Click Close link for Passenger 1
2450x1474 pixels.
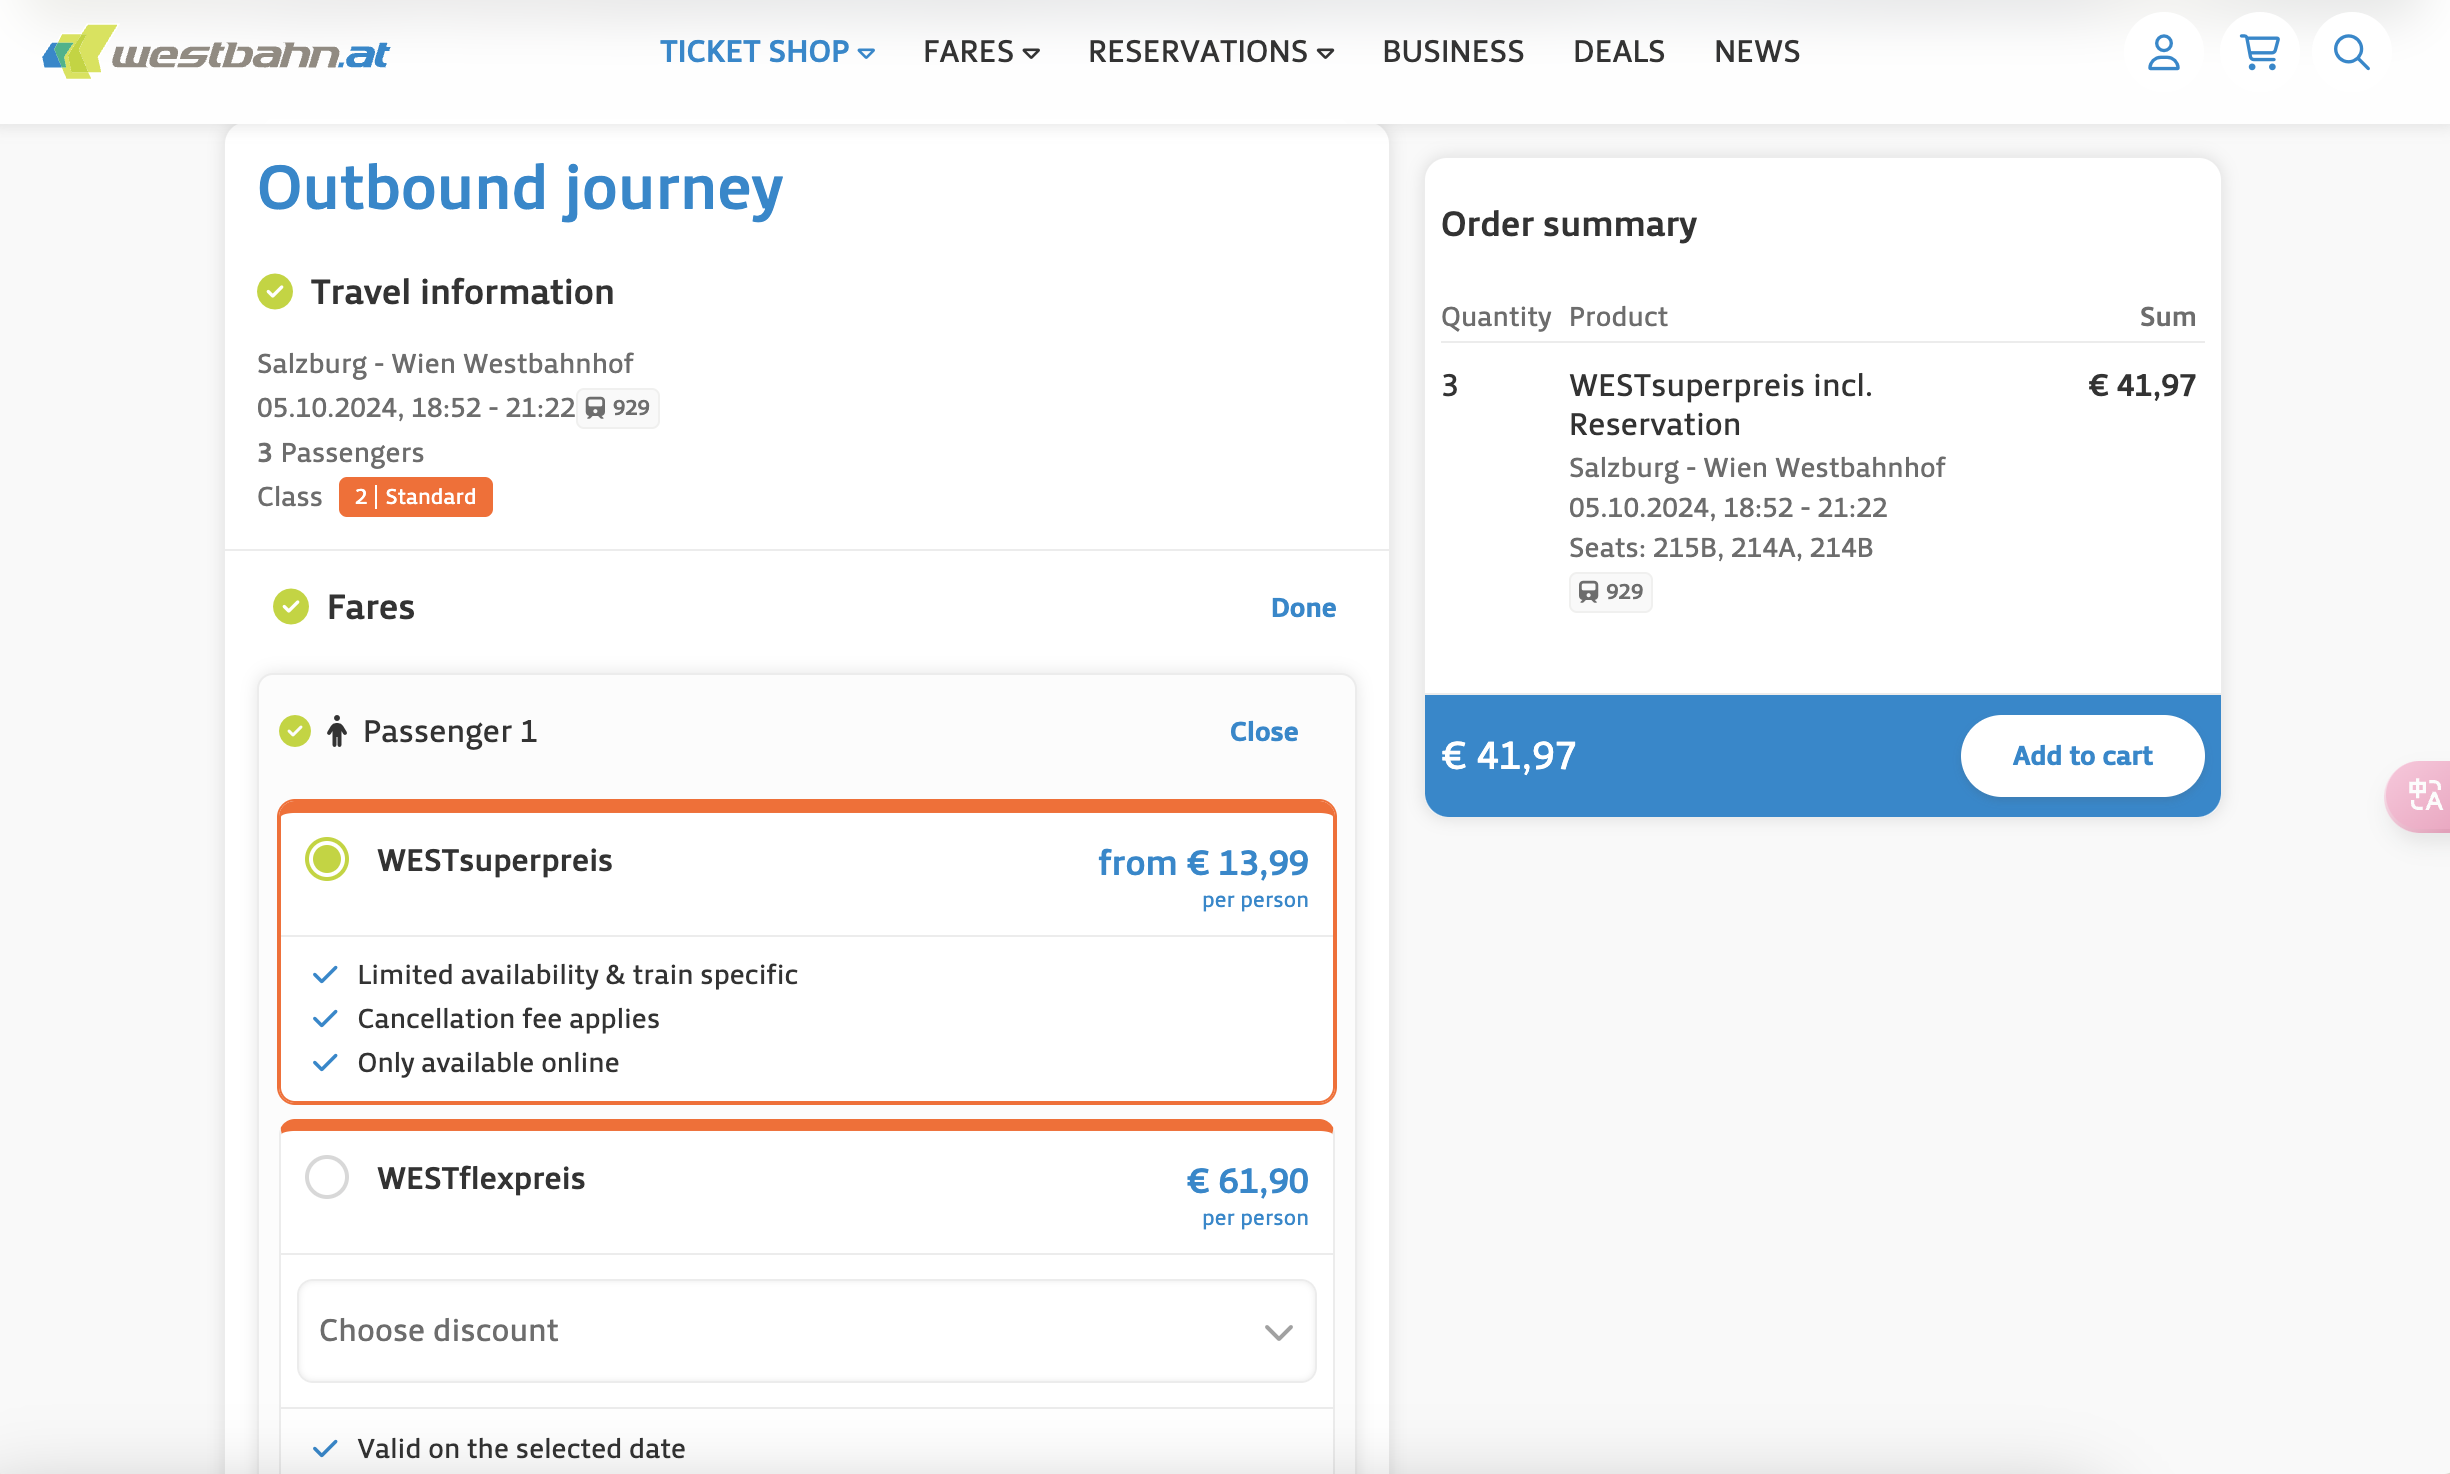1264,732
